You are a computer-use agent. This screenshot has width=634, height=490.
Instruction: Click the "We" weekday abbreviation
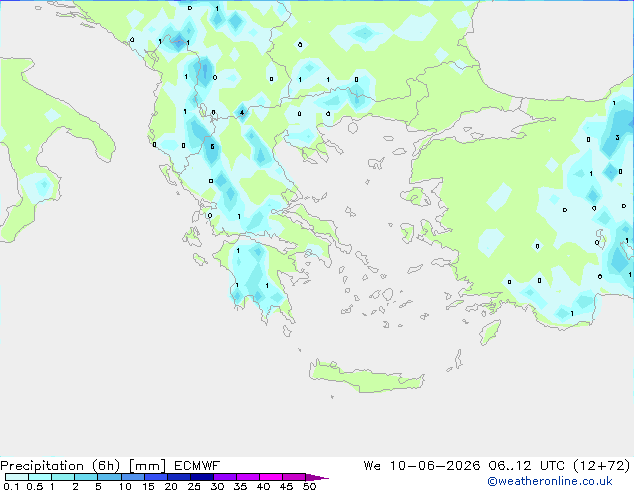click(372, 466)
